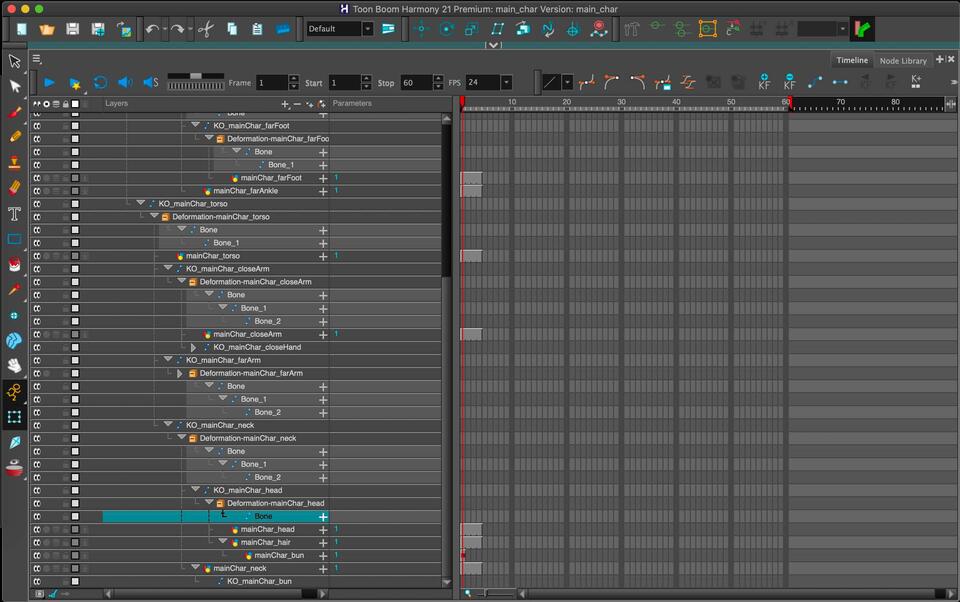Toggle the Loop playback button
The width and height of the screenshot is (960, 602).
[x=100, y=83]
